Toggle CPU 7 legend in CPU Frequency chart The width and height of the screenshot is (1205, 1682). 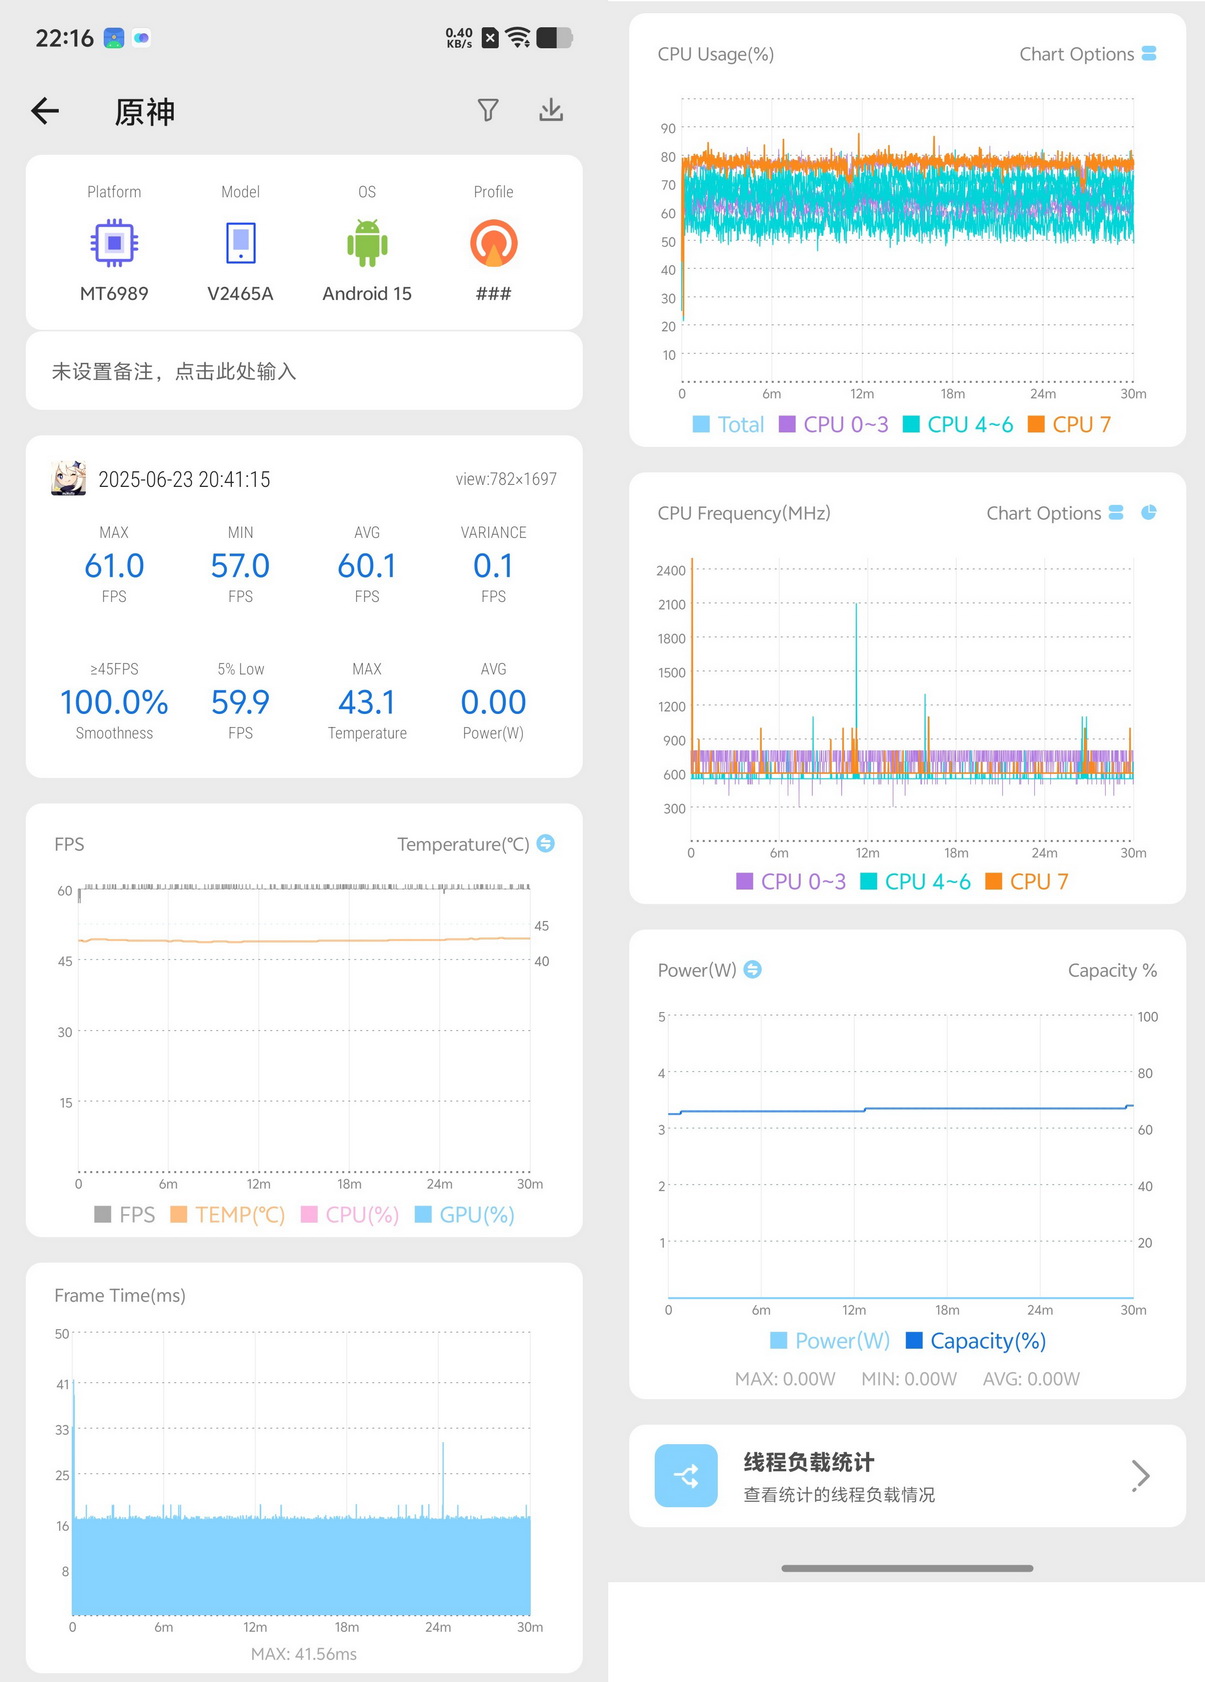[1027, 881]
